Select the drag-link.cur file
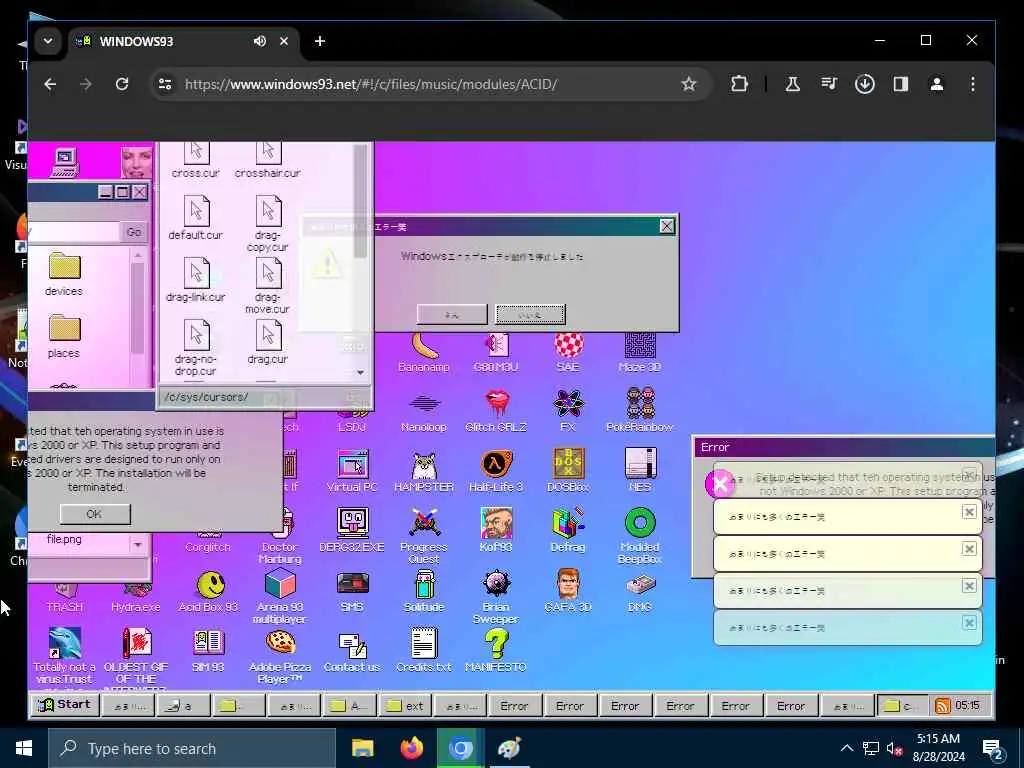The image size is (1024, 768). click(x=196, y=280)
